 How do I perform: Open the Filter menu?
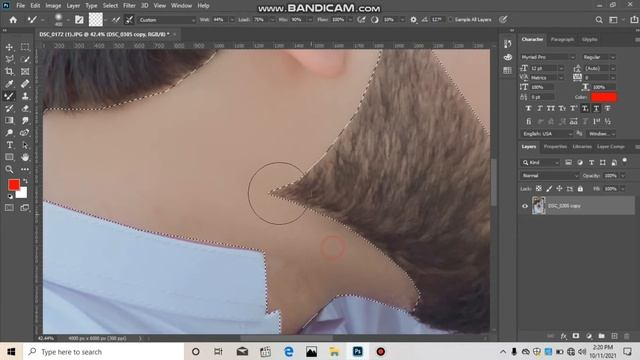[x=129, y=6]
